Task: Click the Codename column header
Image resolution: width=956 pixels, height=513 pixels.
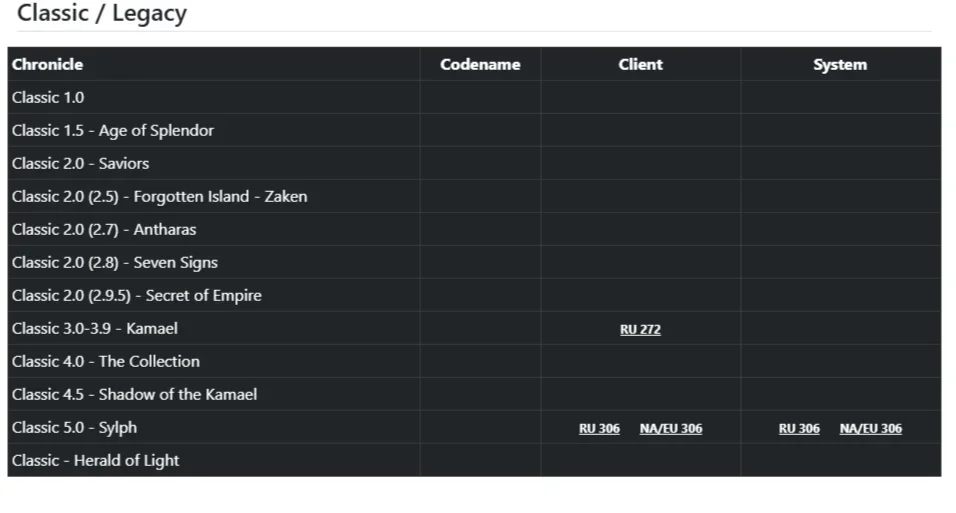Action: [480, 65]
